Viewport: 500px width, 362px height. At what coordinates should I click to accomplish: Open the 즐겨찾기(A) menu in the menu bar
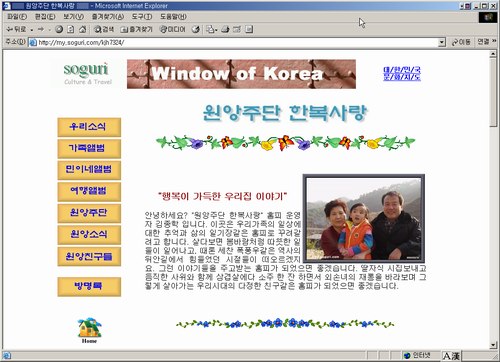coord(108,16)
